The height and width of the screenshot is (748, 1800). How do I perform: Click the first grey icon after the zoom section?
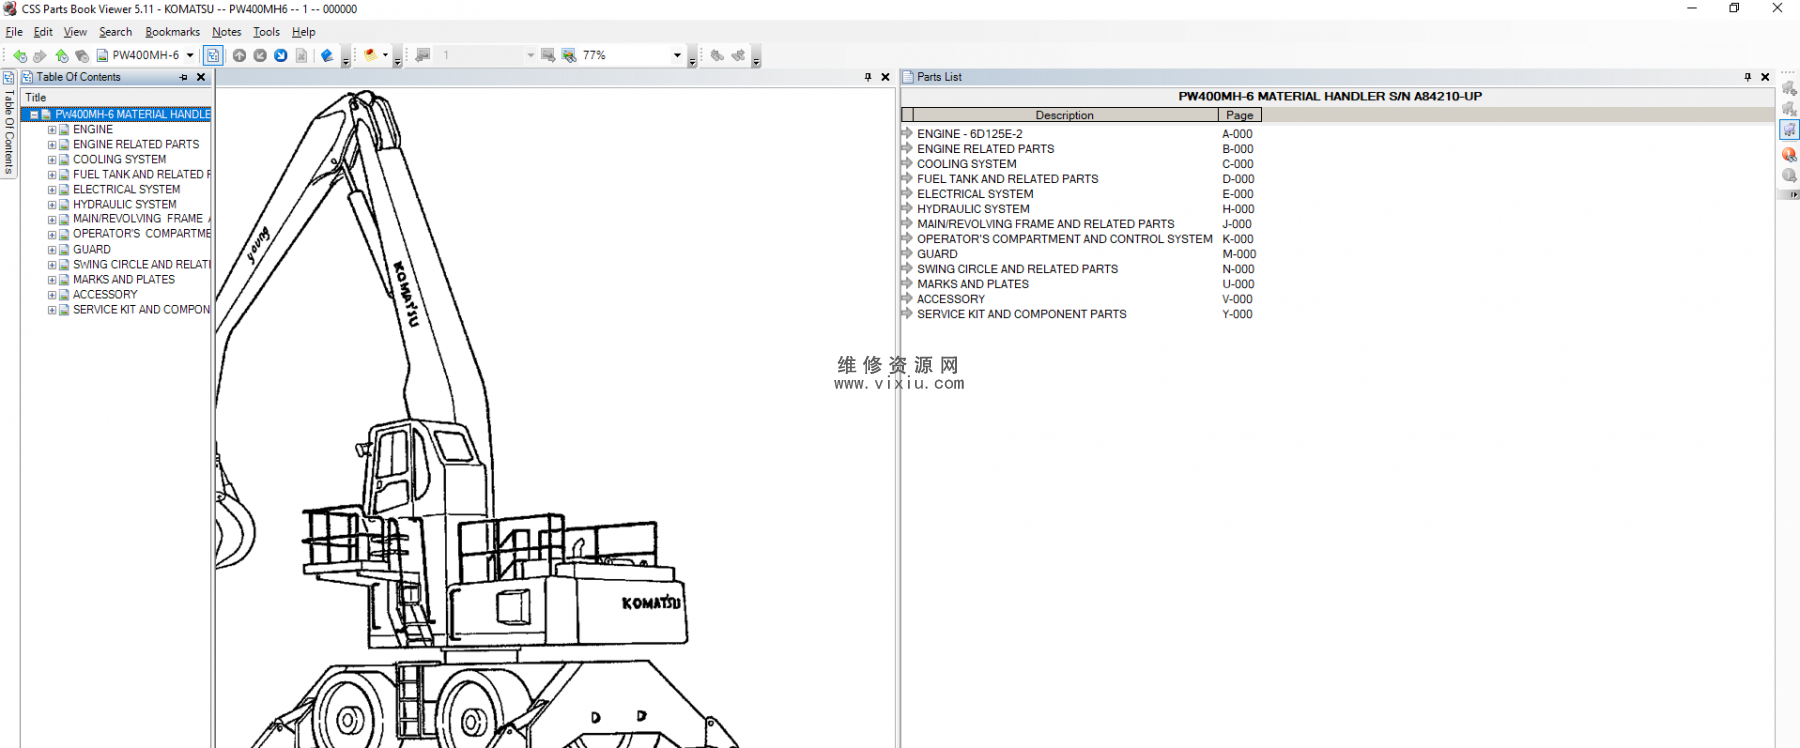click(x=717, y=56)
